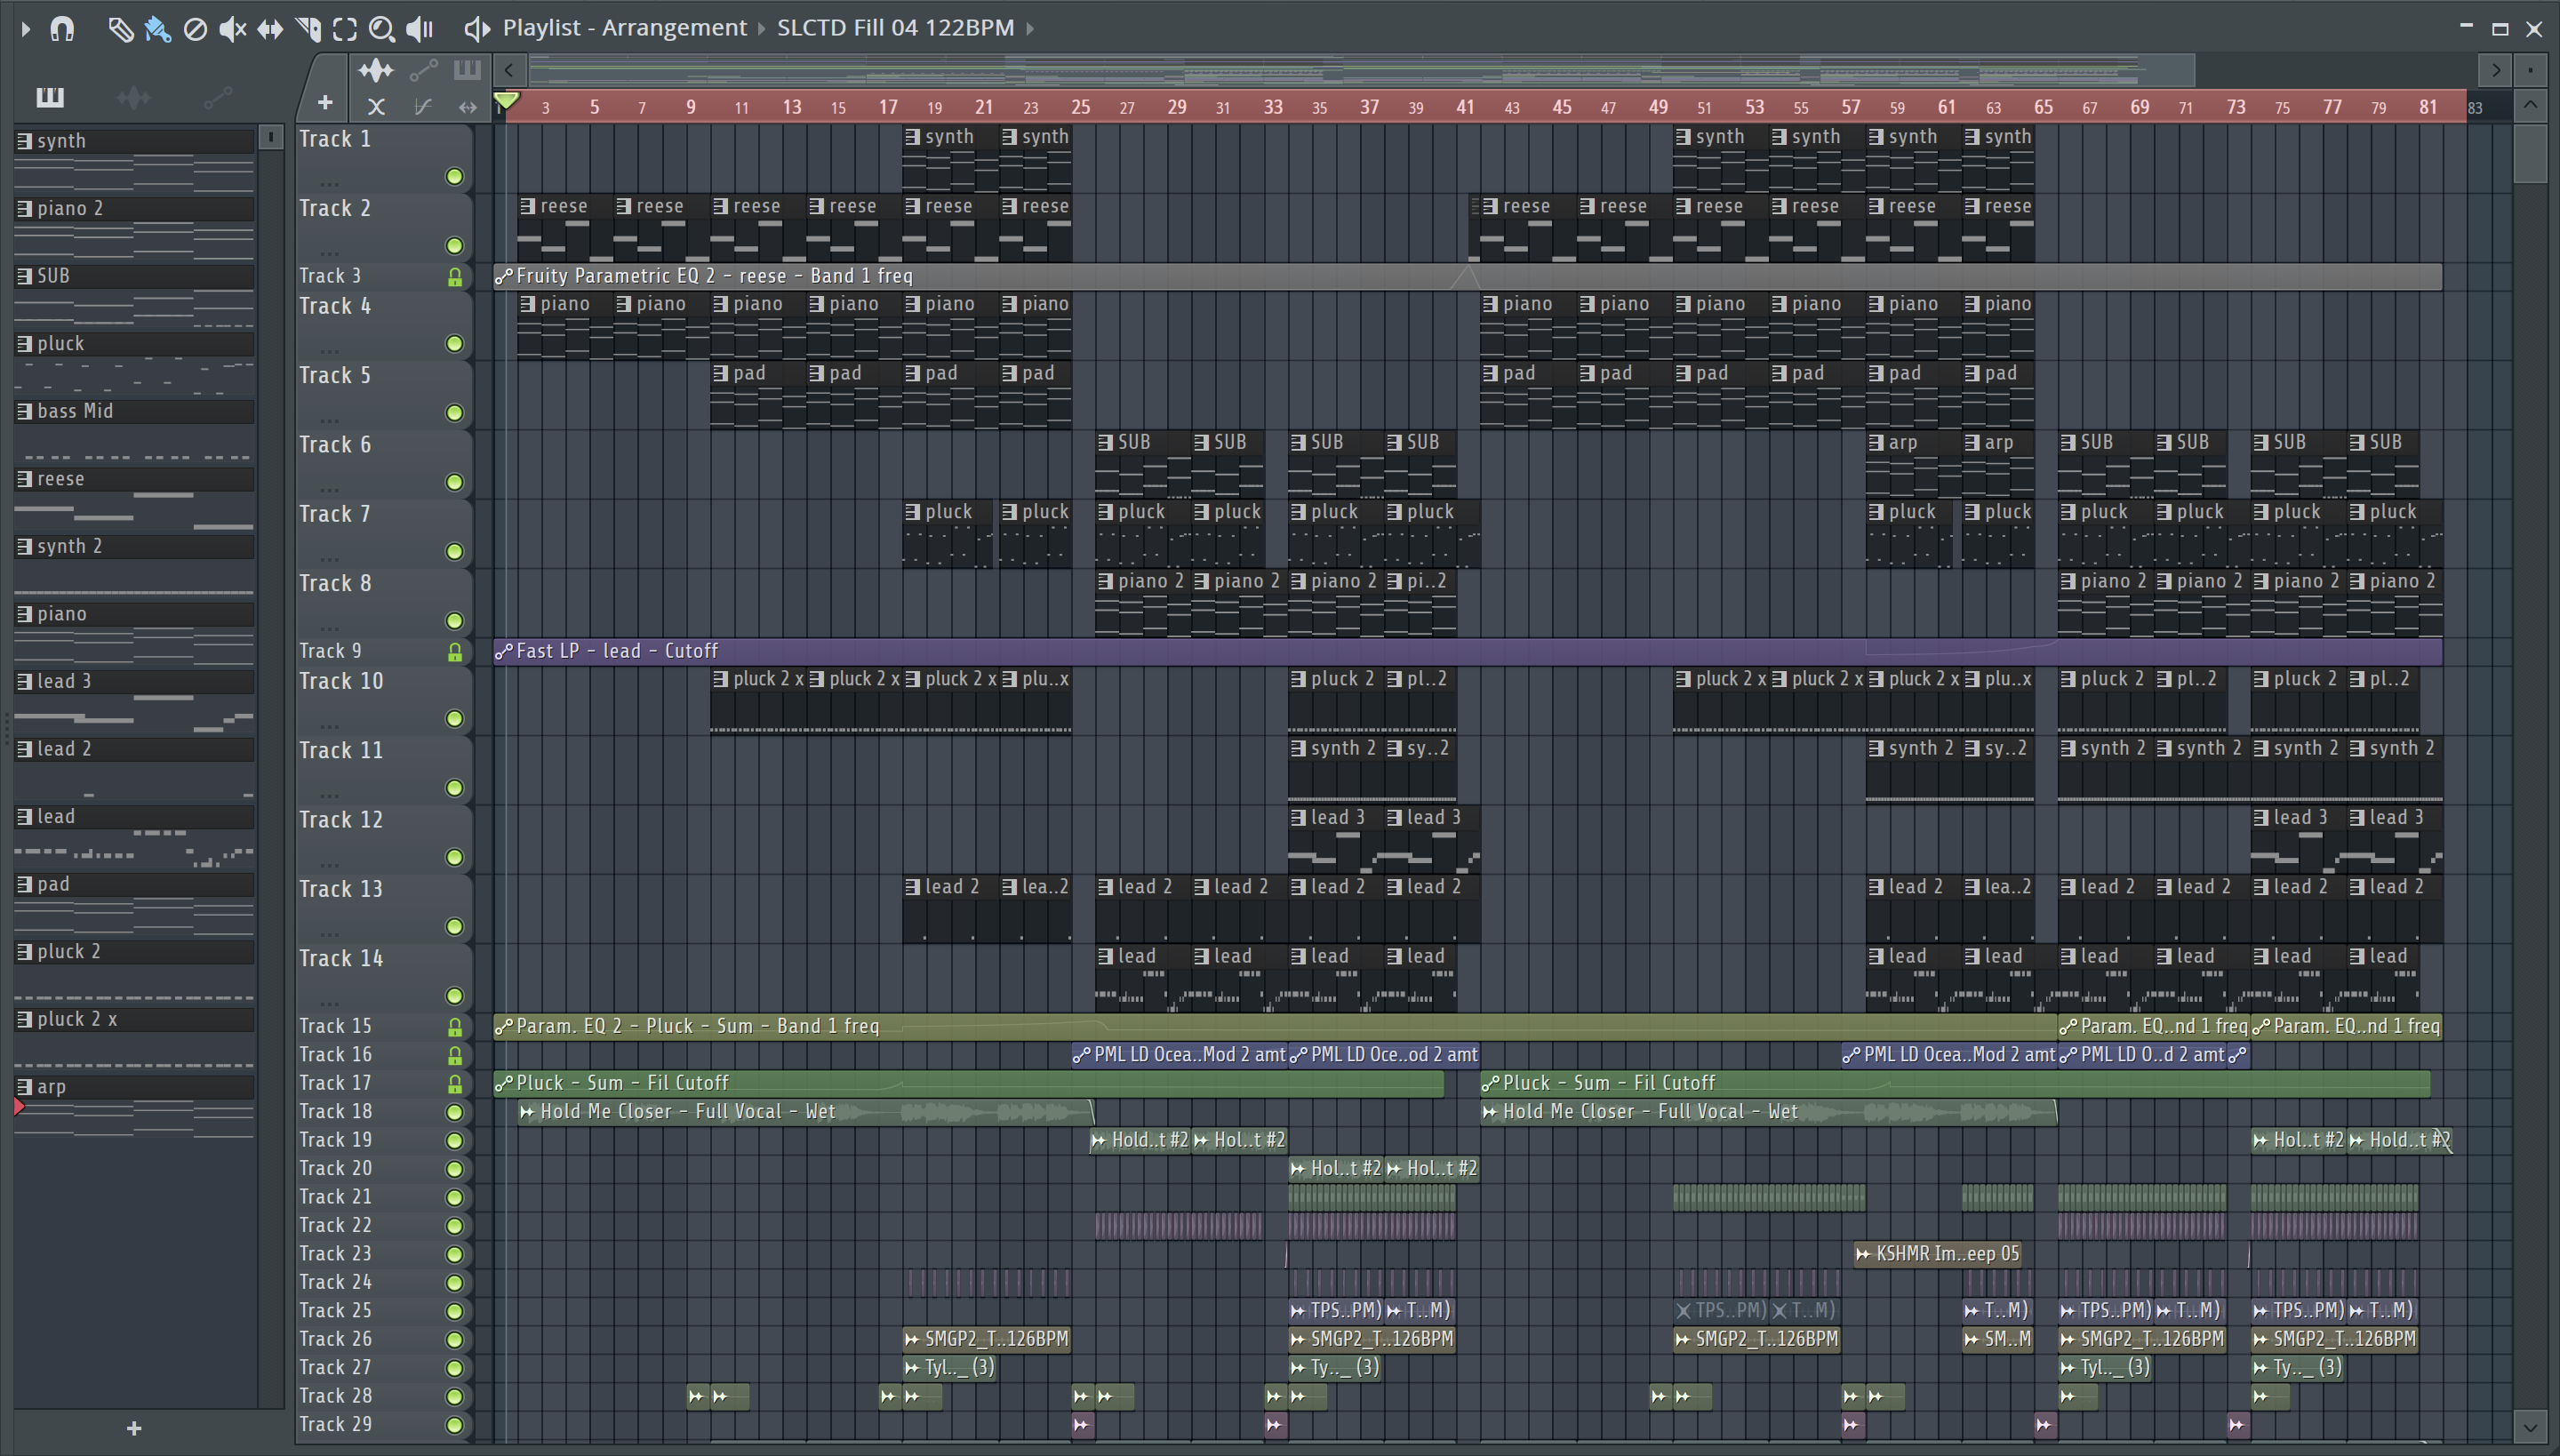Click the crossfade X icon
Screen dimensions: 2560x1456
[x=376, y=106]
